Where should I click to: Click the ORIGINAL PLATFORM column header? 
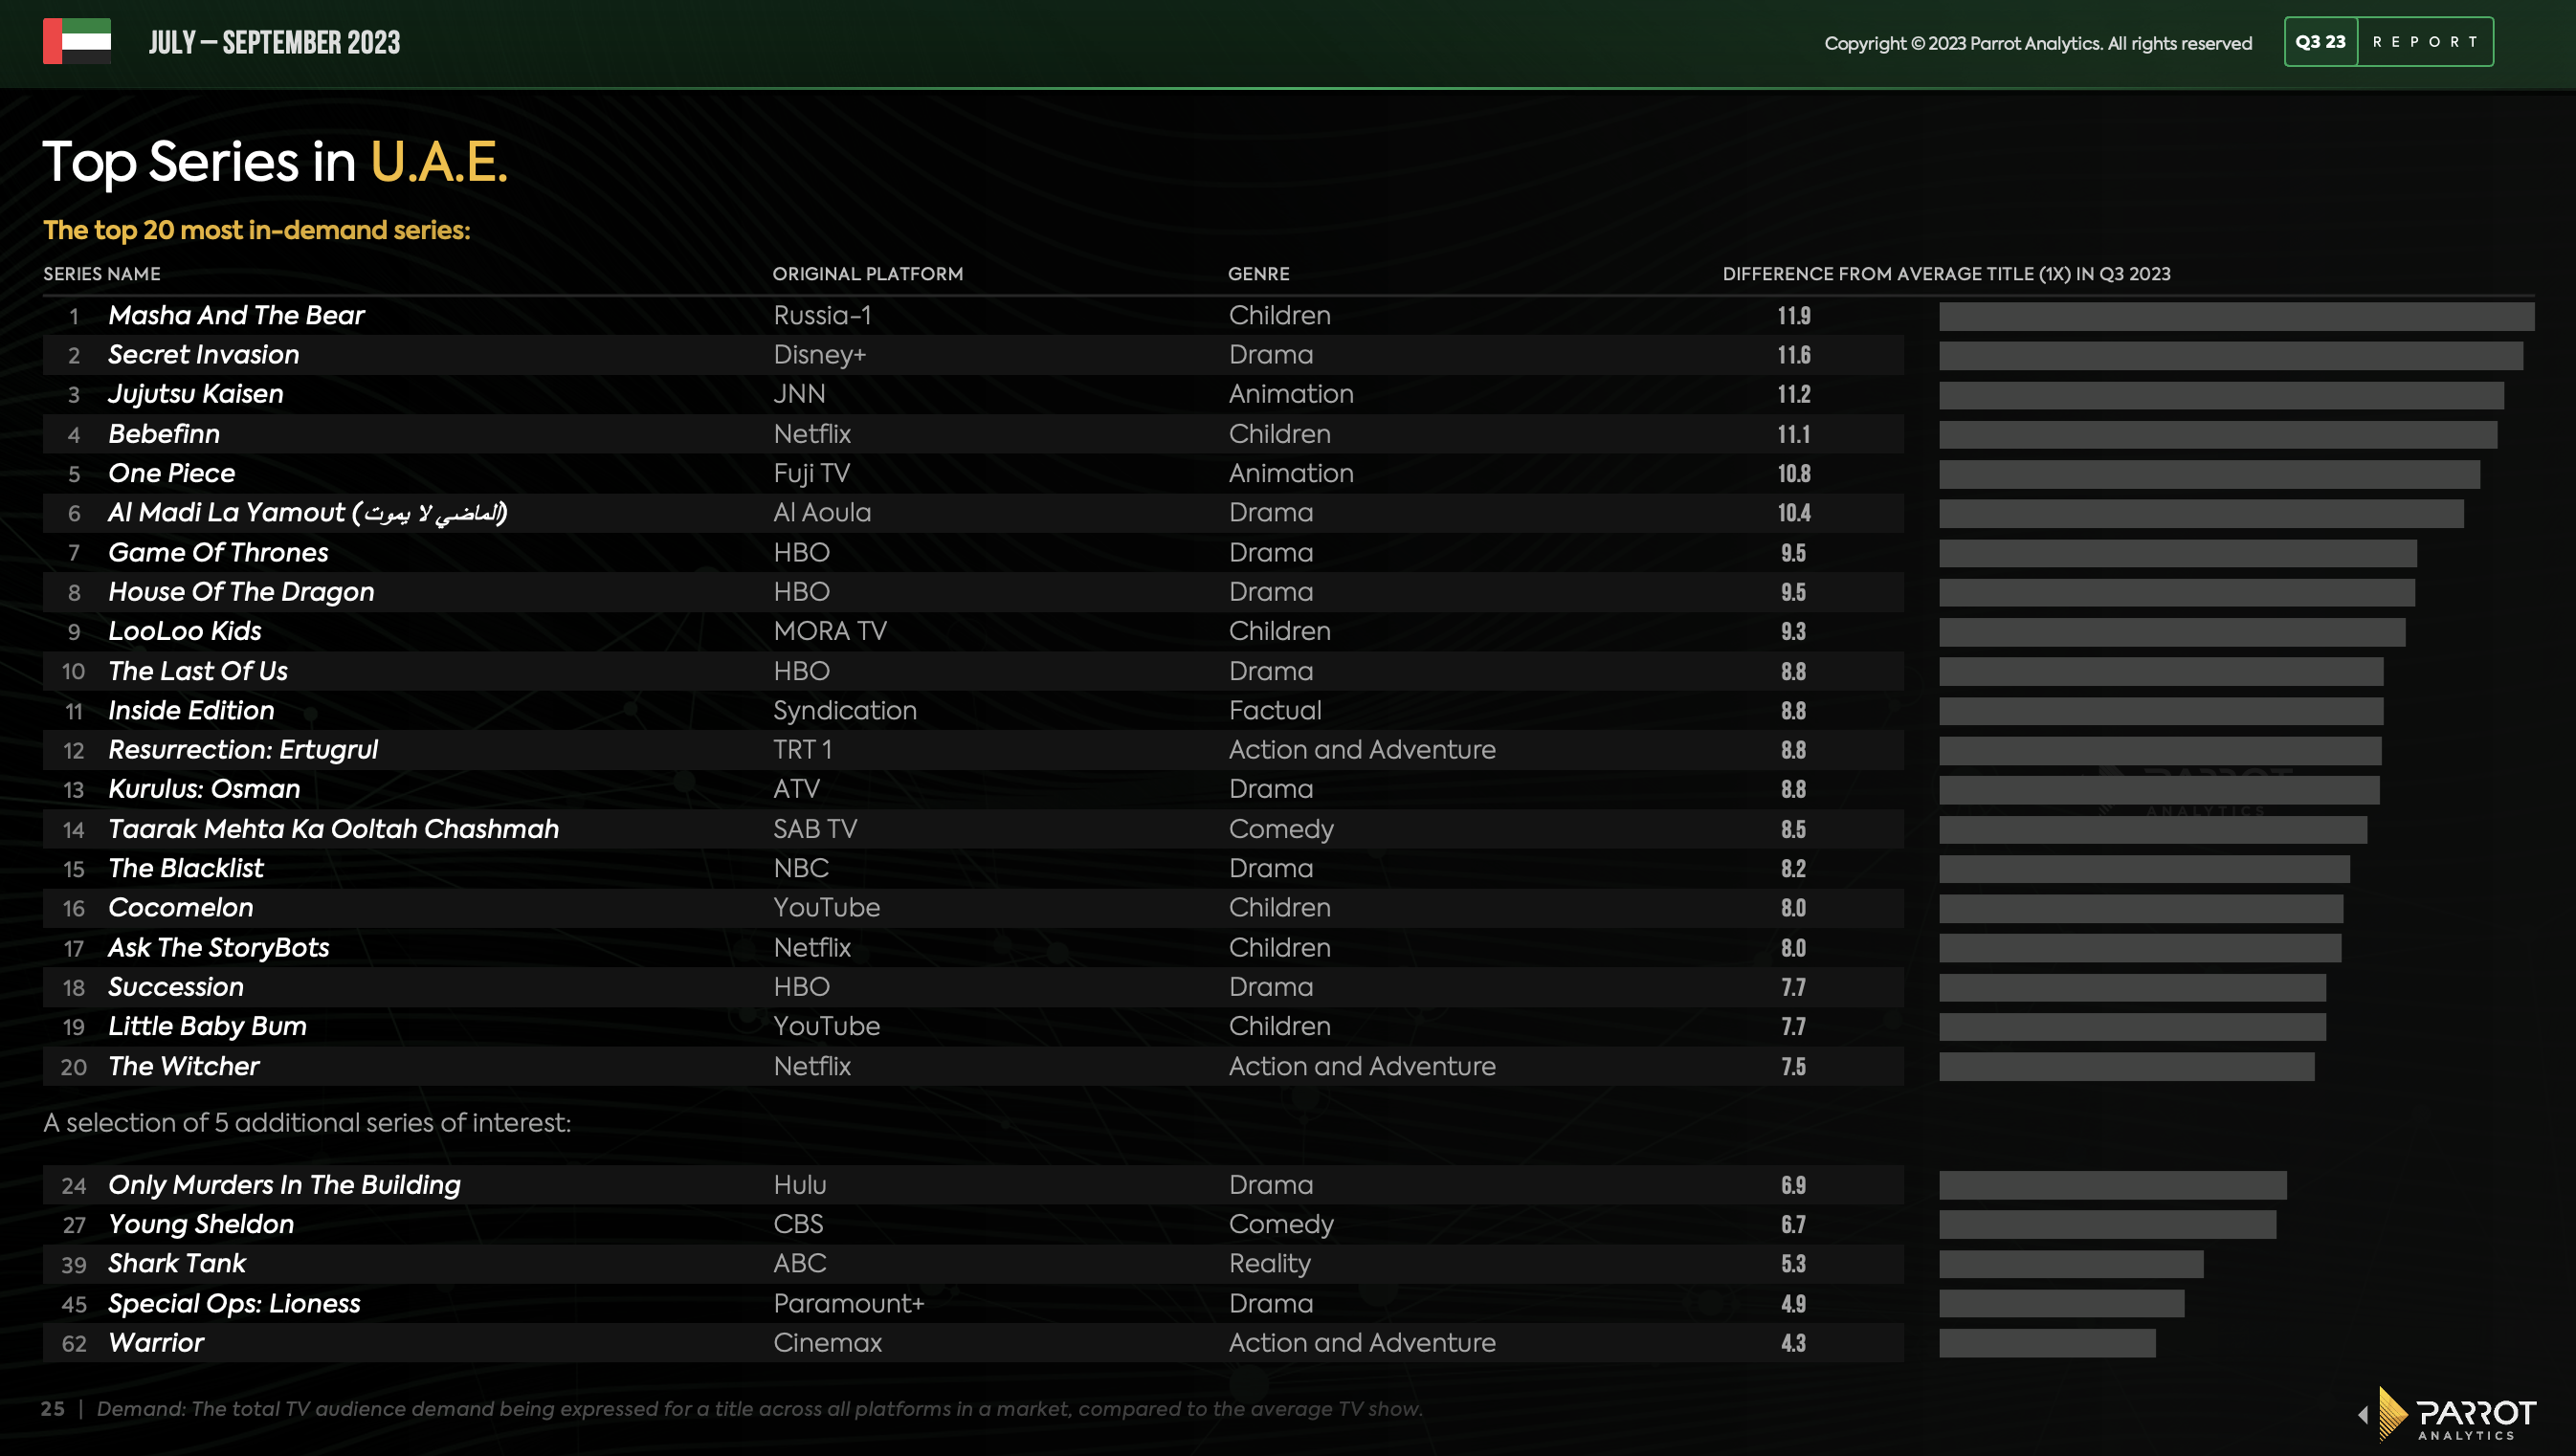point(867,274)
